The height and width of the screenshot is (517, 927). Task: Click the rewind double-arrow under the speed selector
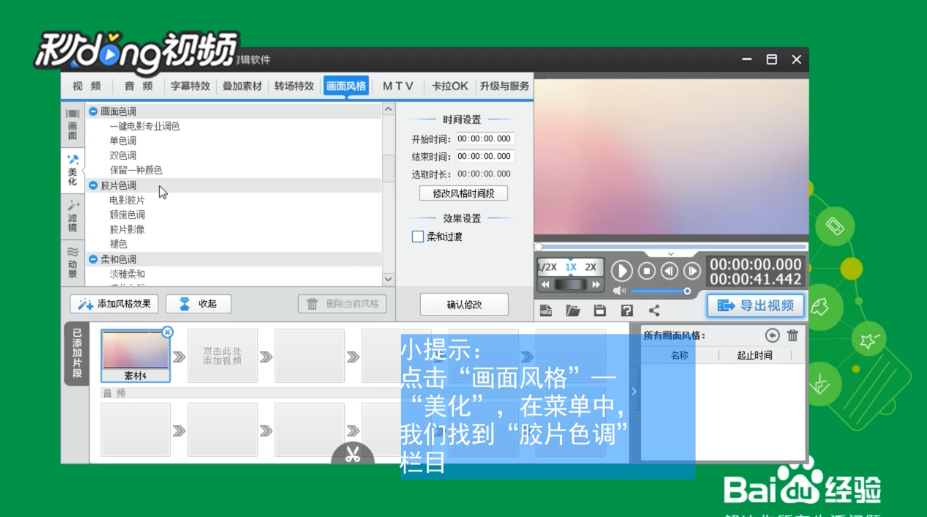545,285
